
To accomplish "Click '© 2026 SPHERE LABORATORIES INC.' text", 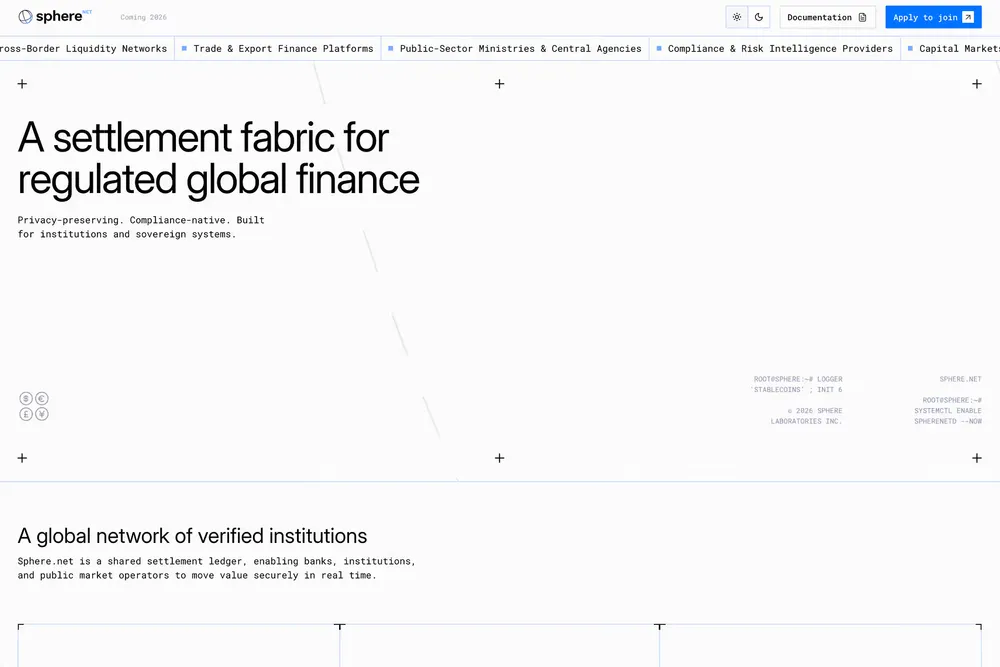I will click(806, 416).
